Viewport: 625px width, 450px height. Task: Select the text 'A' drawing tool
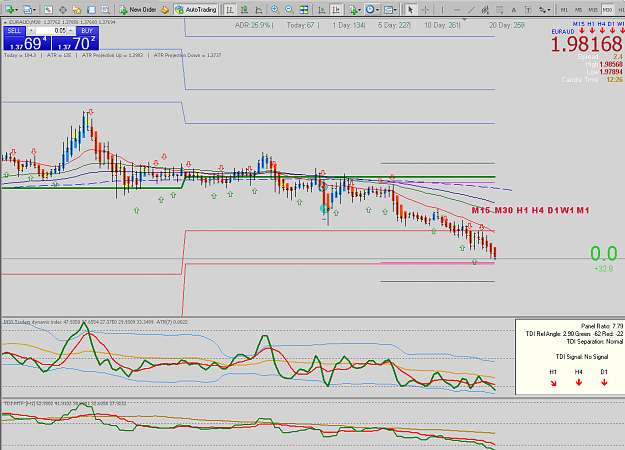[x=513, y=10]
